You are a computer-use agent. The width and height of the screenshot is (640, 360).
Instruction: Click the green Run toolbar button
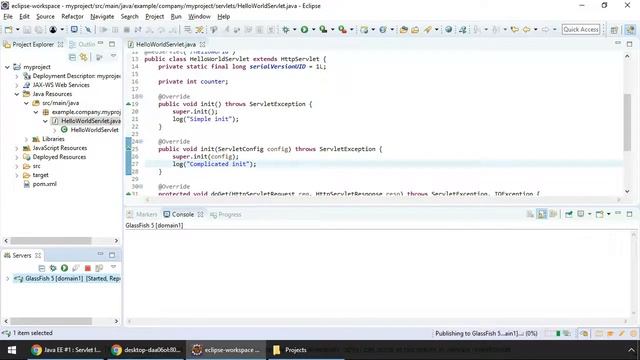[304, 29]
